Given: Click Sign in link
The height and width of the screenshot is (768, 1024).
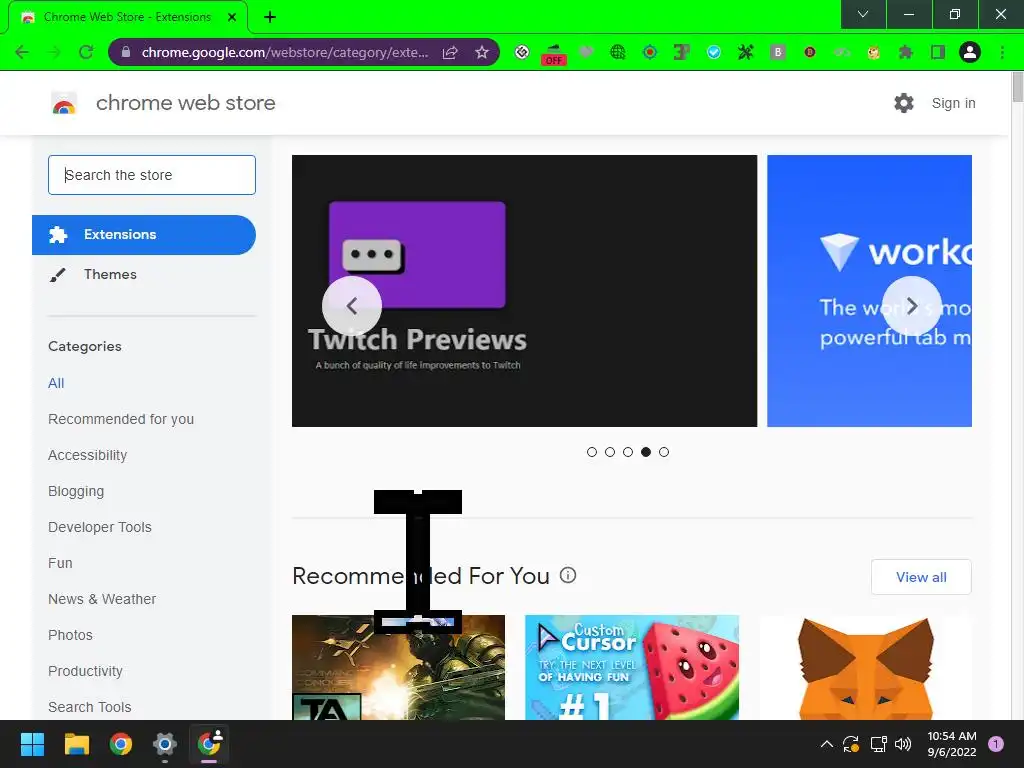Looking at the screenshot, I should [953, 103].
